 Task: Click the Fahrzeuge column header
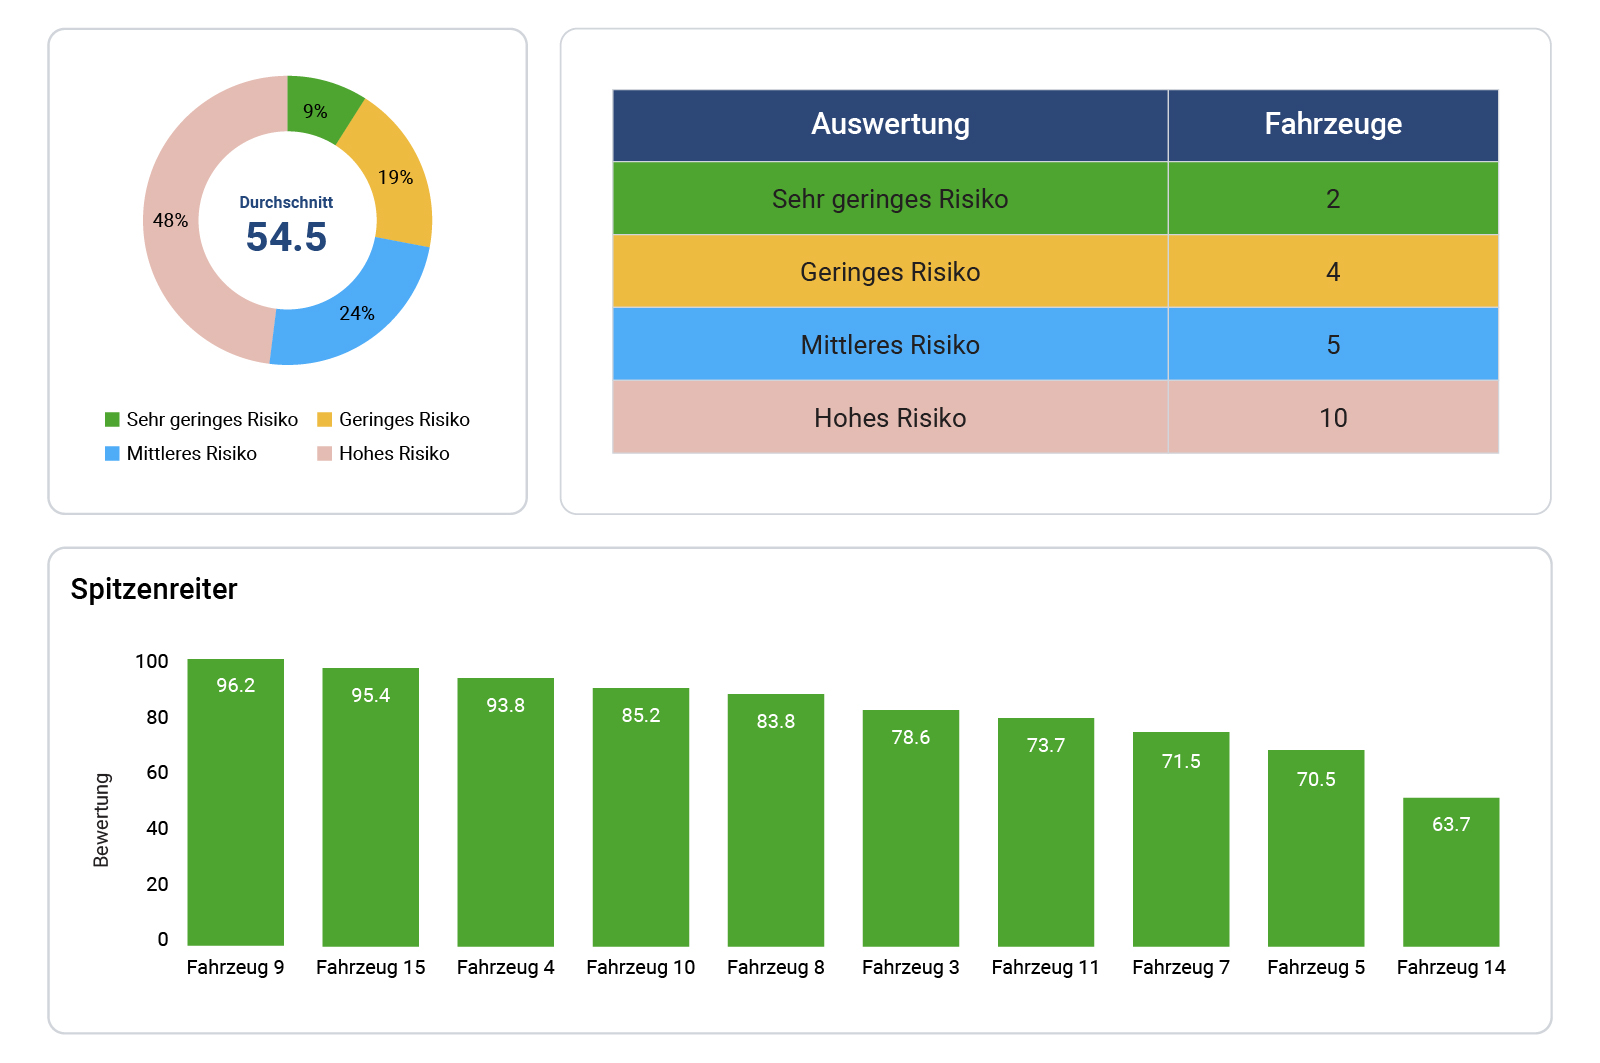(x=1332, y=125)
